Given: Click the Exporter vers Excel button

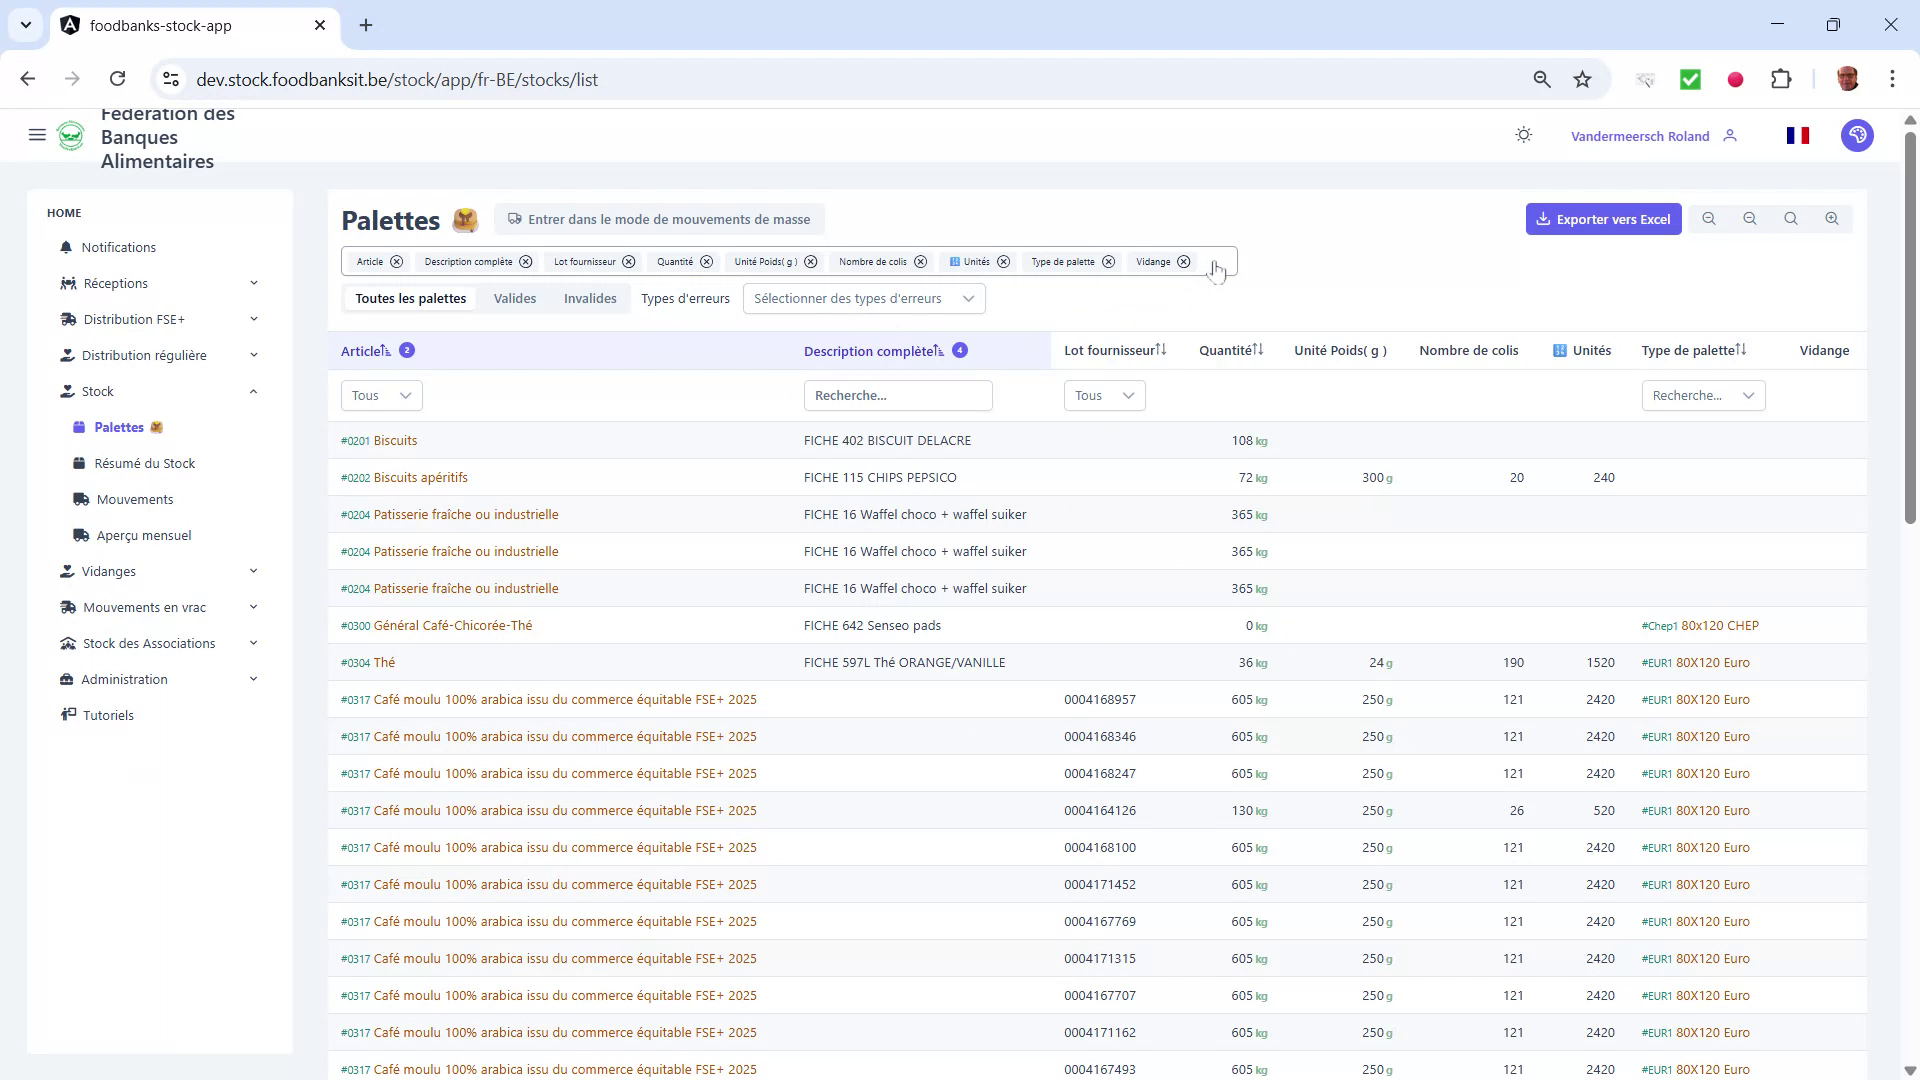Looking at the screenshot, I should pyautogui.click(x=1604, y=218).
